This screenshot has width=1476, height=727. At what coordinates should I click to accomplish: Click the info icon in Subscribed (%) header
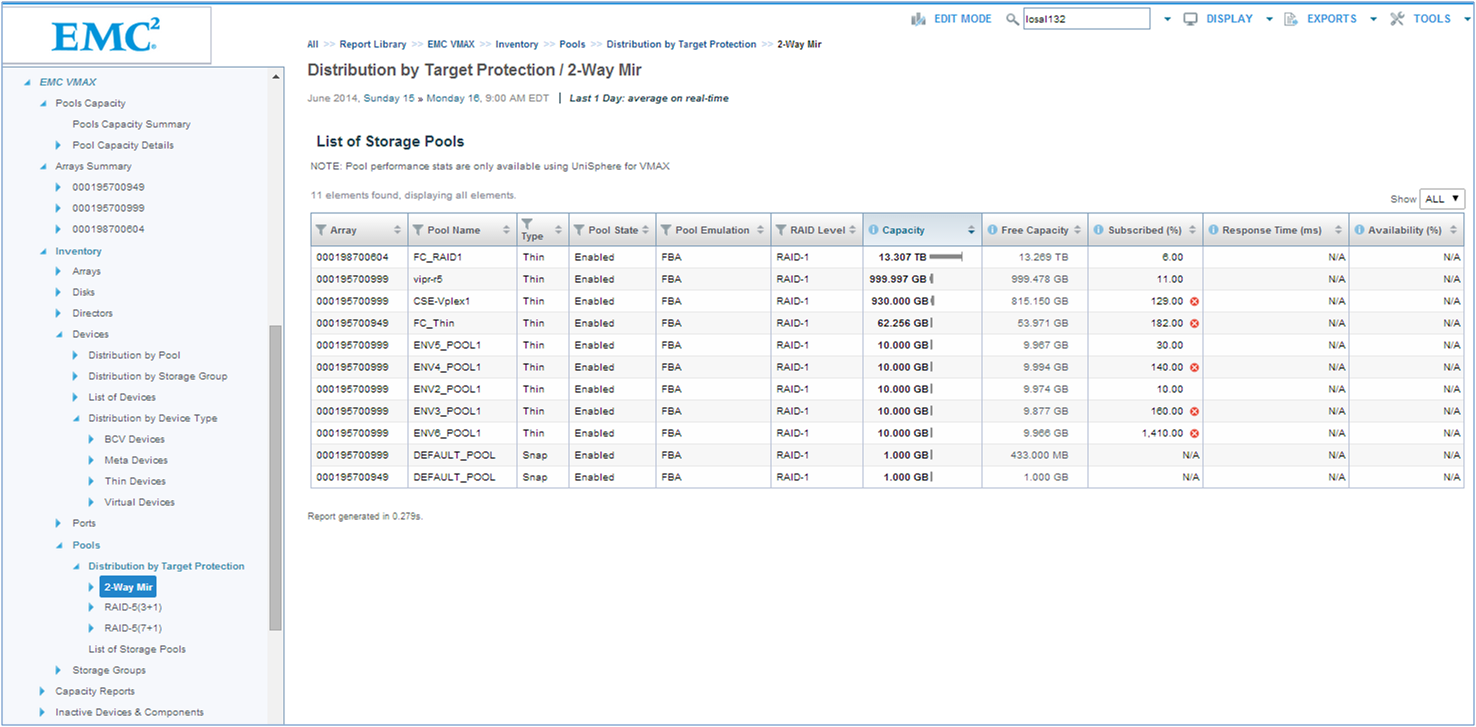(x=1098, y=230)
